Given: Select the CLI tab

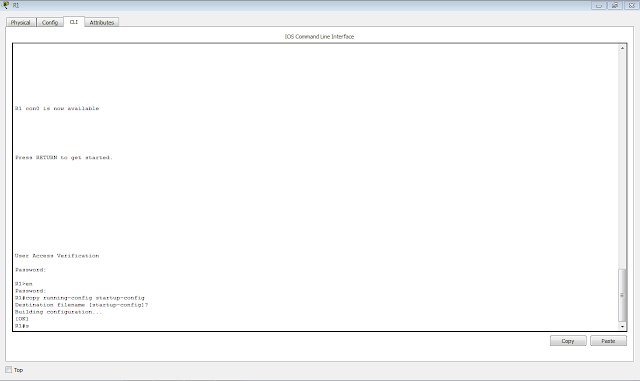Looking at the screenshot, I should pos(73,22).
